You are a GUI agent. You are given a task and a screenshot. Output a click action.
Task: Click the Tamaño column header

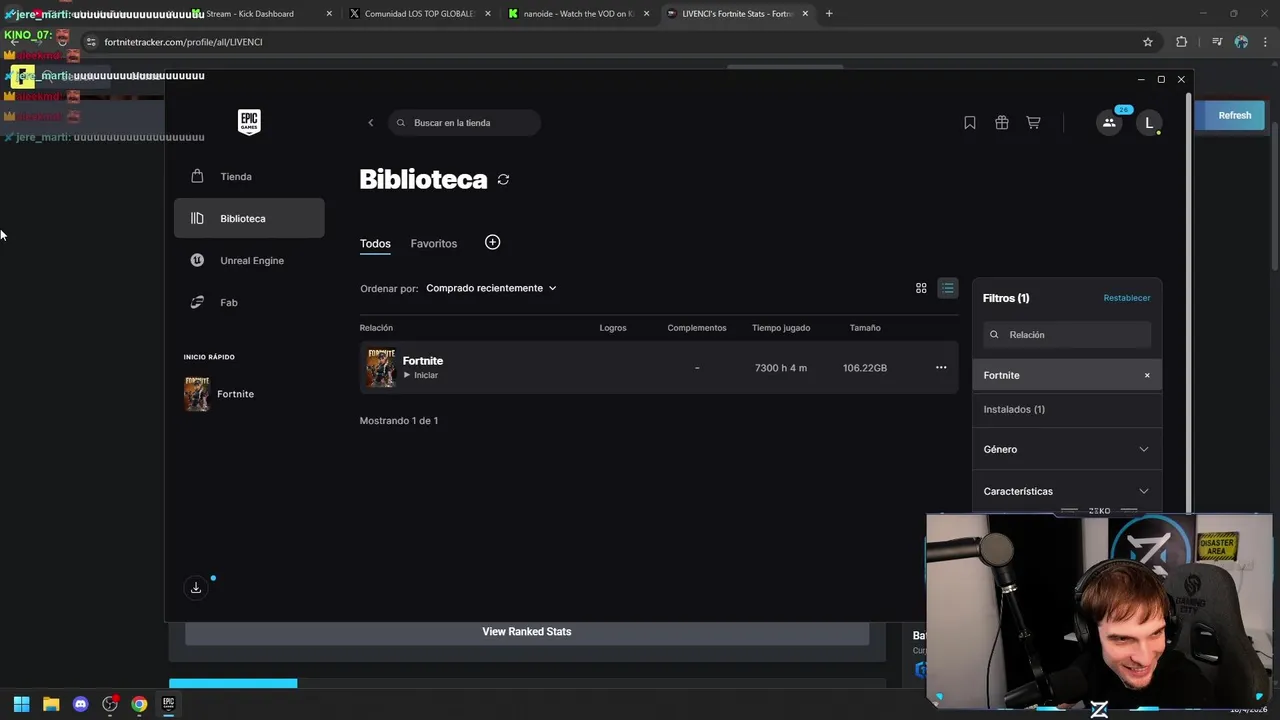865,328
